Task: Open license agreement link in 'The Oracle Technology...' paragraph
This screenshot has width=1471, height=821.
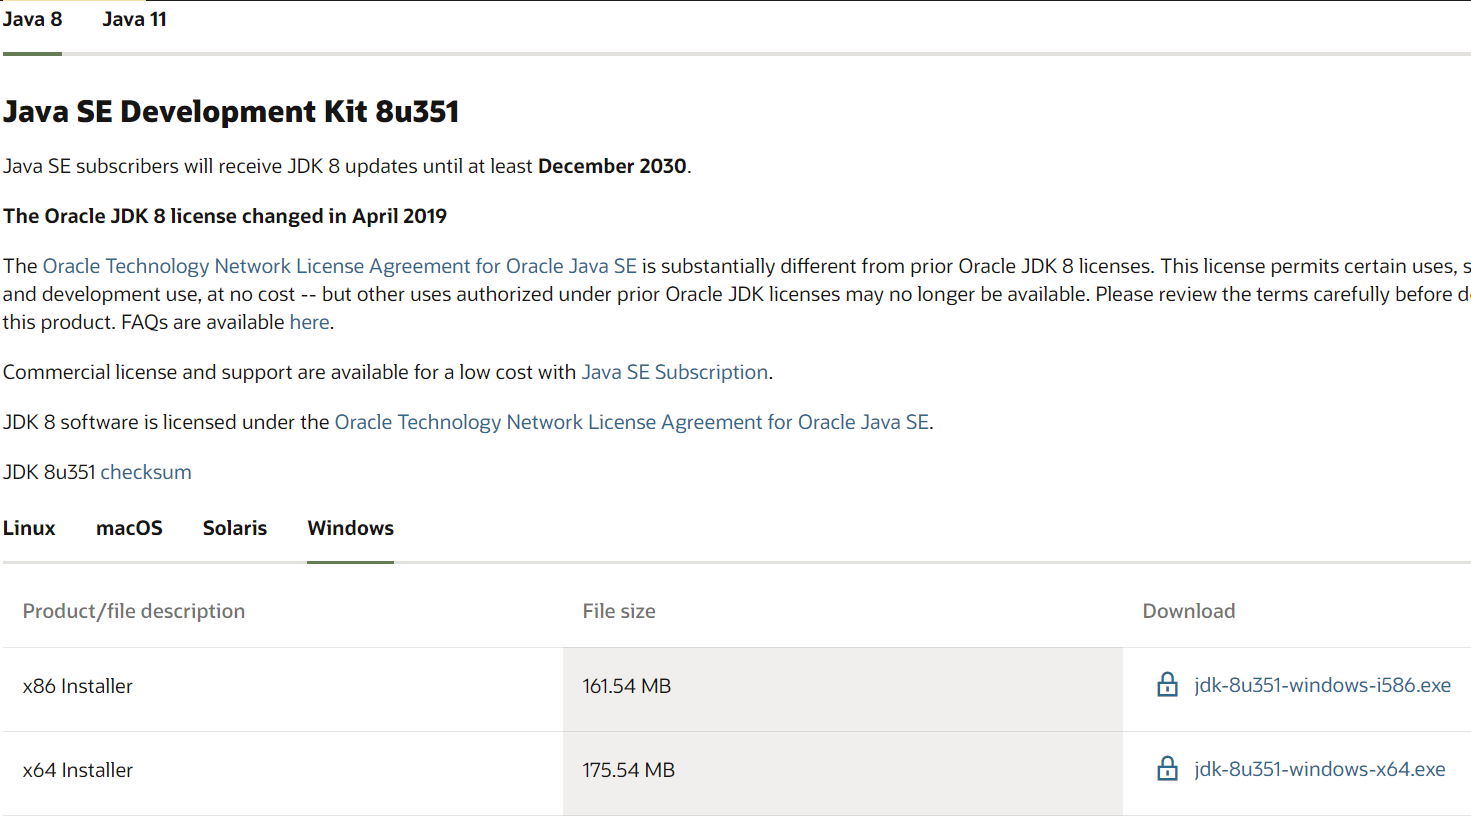Action: click(x=340, y=266)
